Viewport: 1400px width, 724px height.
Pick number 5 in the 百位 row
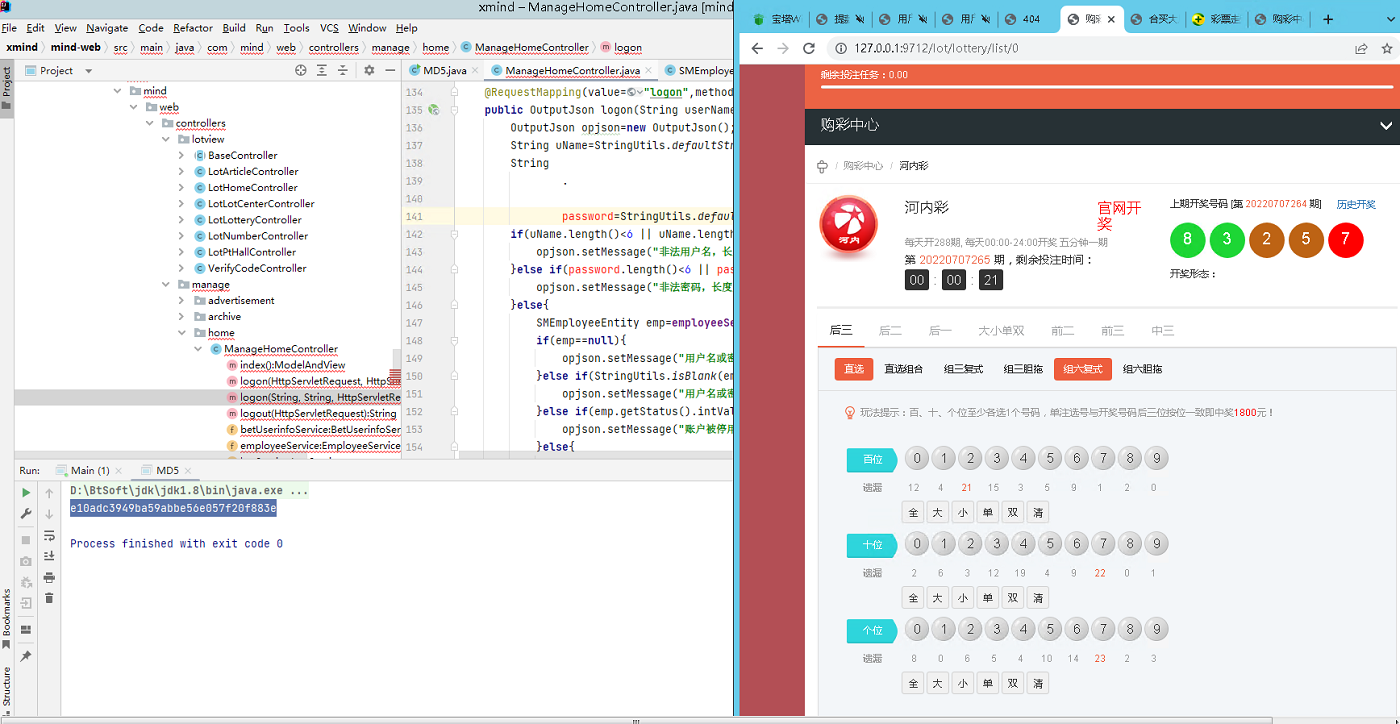click(1049, 459)
